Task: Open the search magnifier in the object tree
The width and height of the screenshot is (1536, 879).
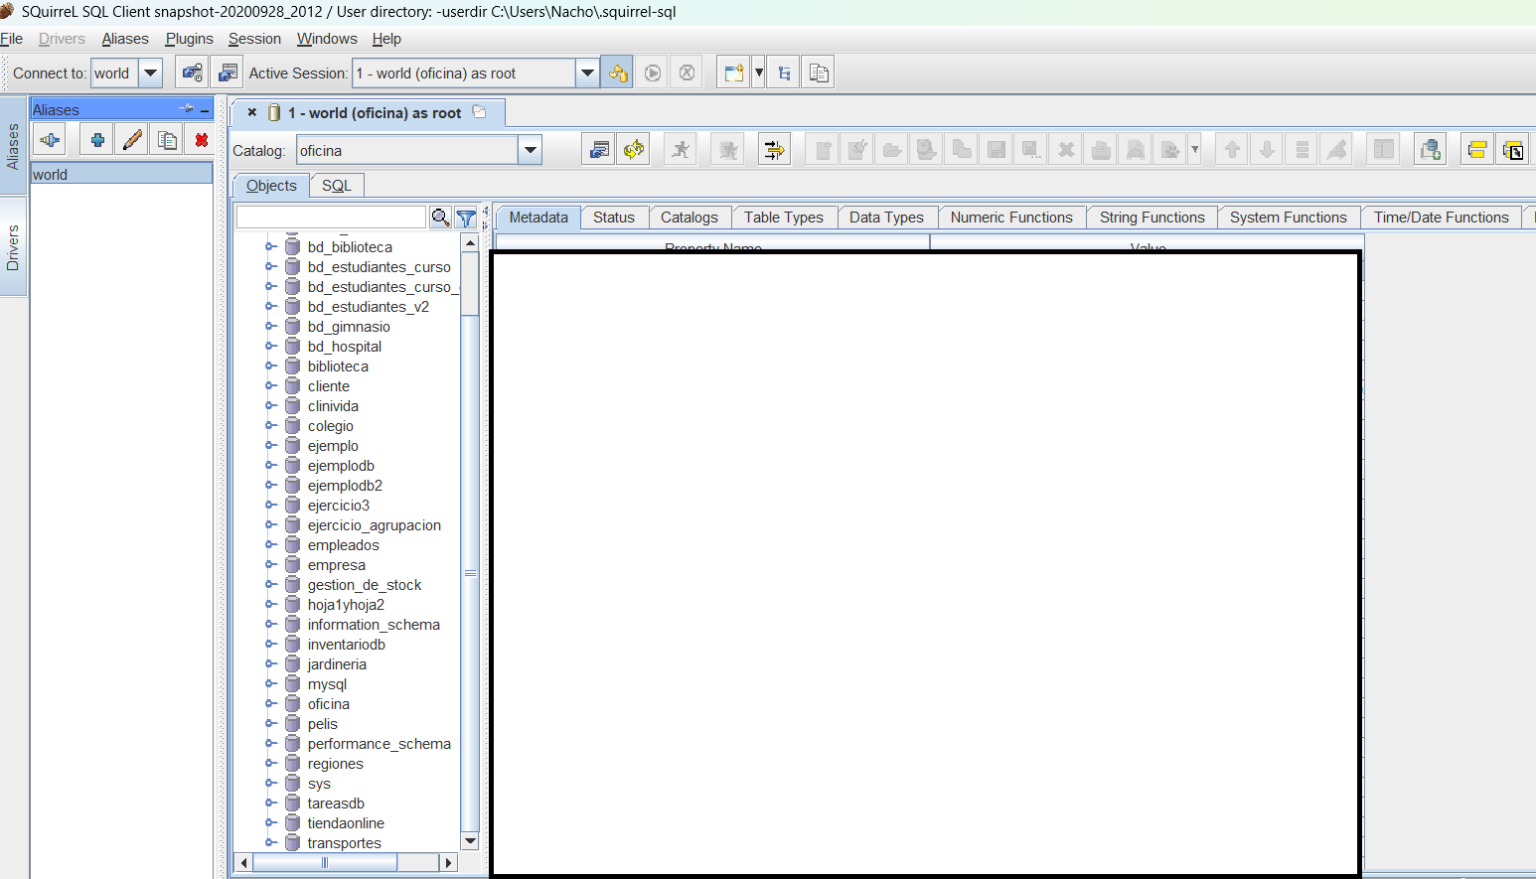Action: [440, 217]
